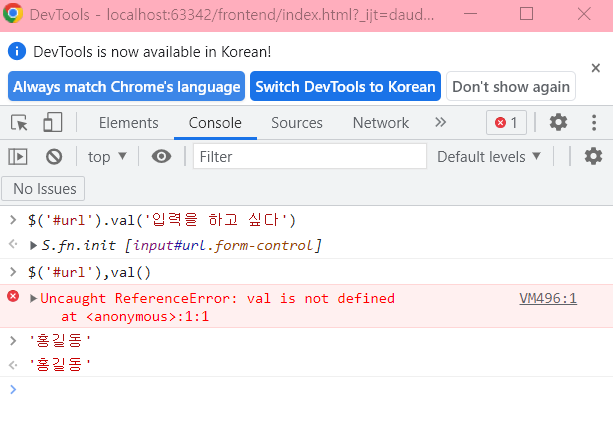
Task: Toggle the console sidebar icon
Action: [18, 157]
